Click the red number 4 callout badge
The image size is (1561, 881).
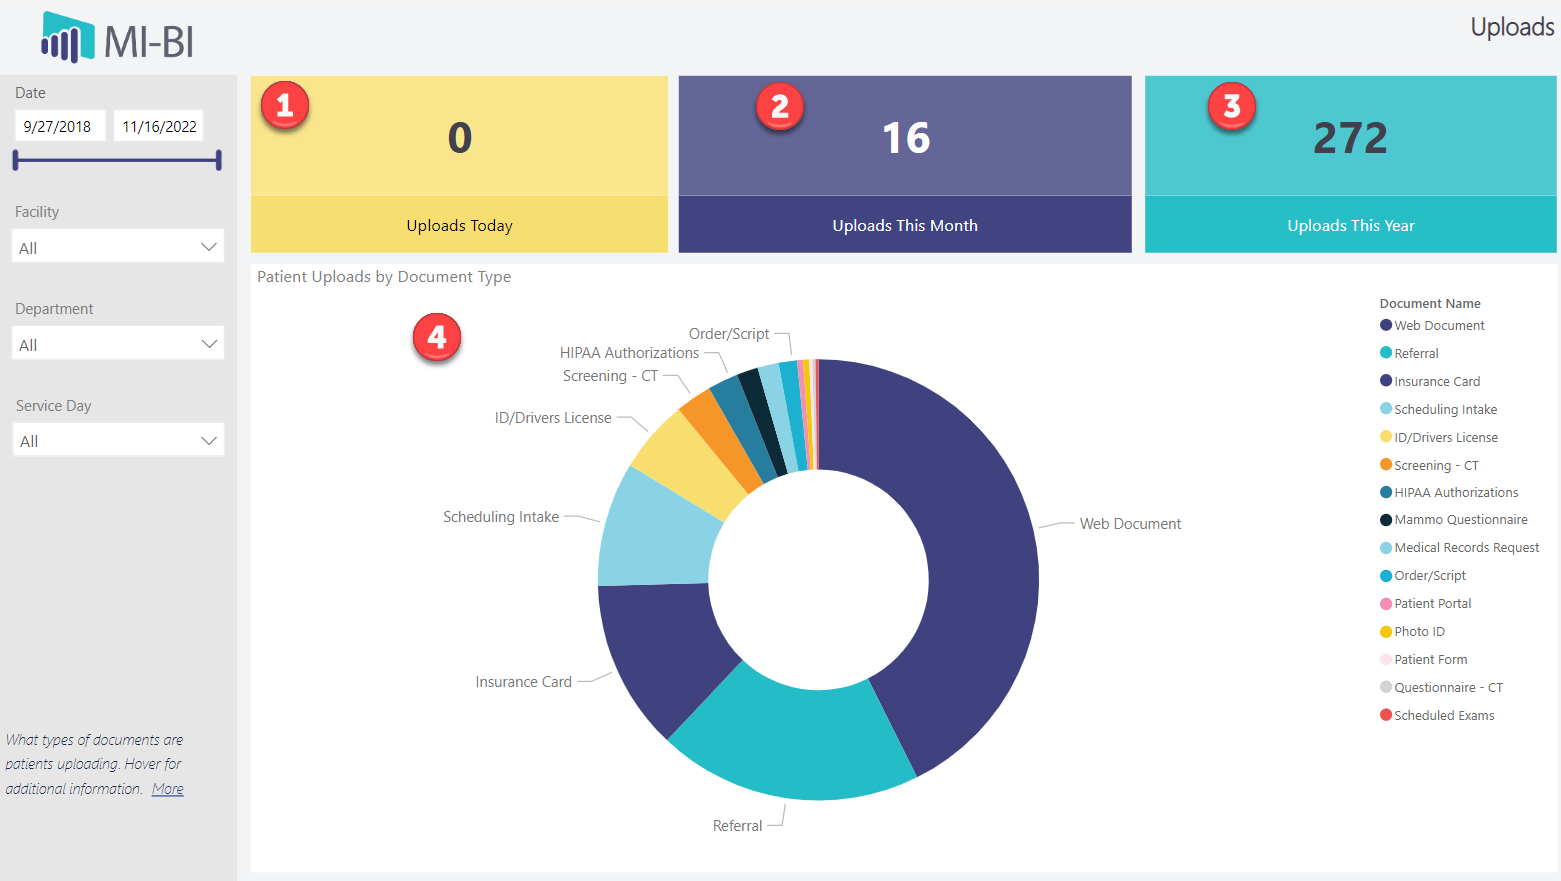coord(437,338)
